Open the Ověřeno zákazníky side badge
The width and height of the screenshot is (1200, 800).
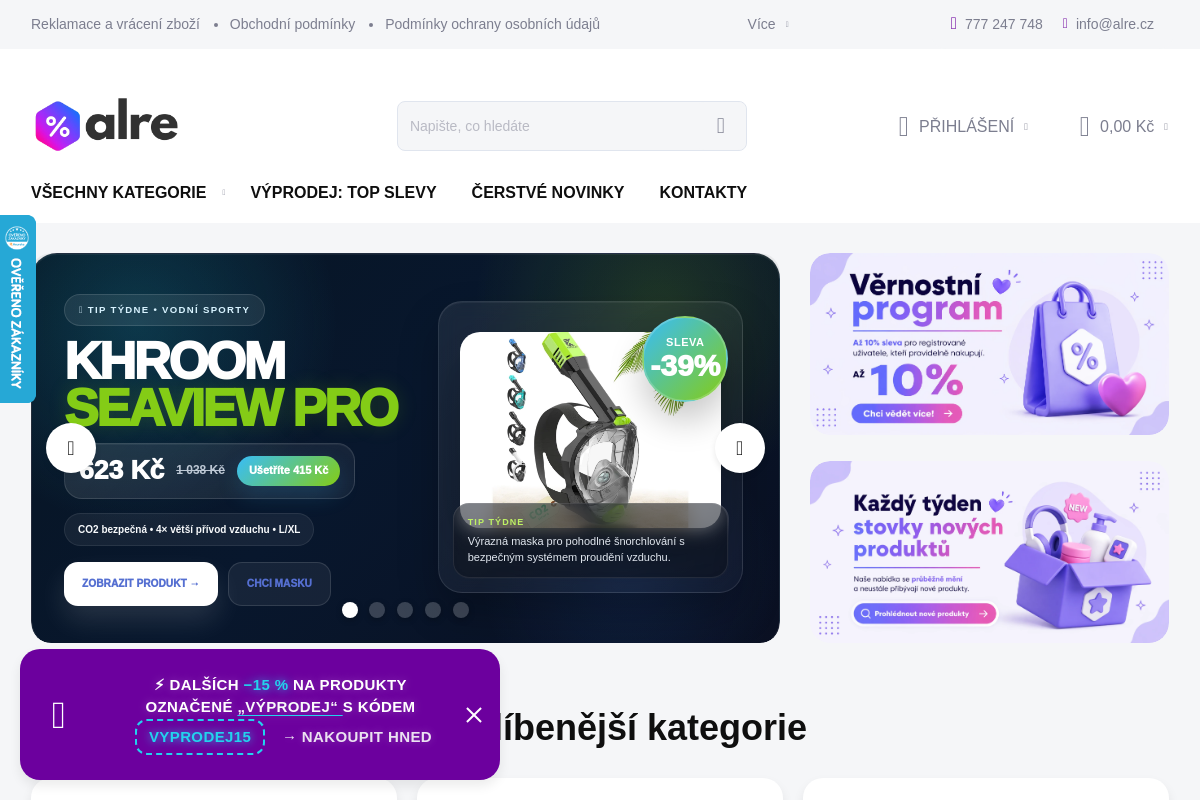pyautogui.click(x=17, y=309)
